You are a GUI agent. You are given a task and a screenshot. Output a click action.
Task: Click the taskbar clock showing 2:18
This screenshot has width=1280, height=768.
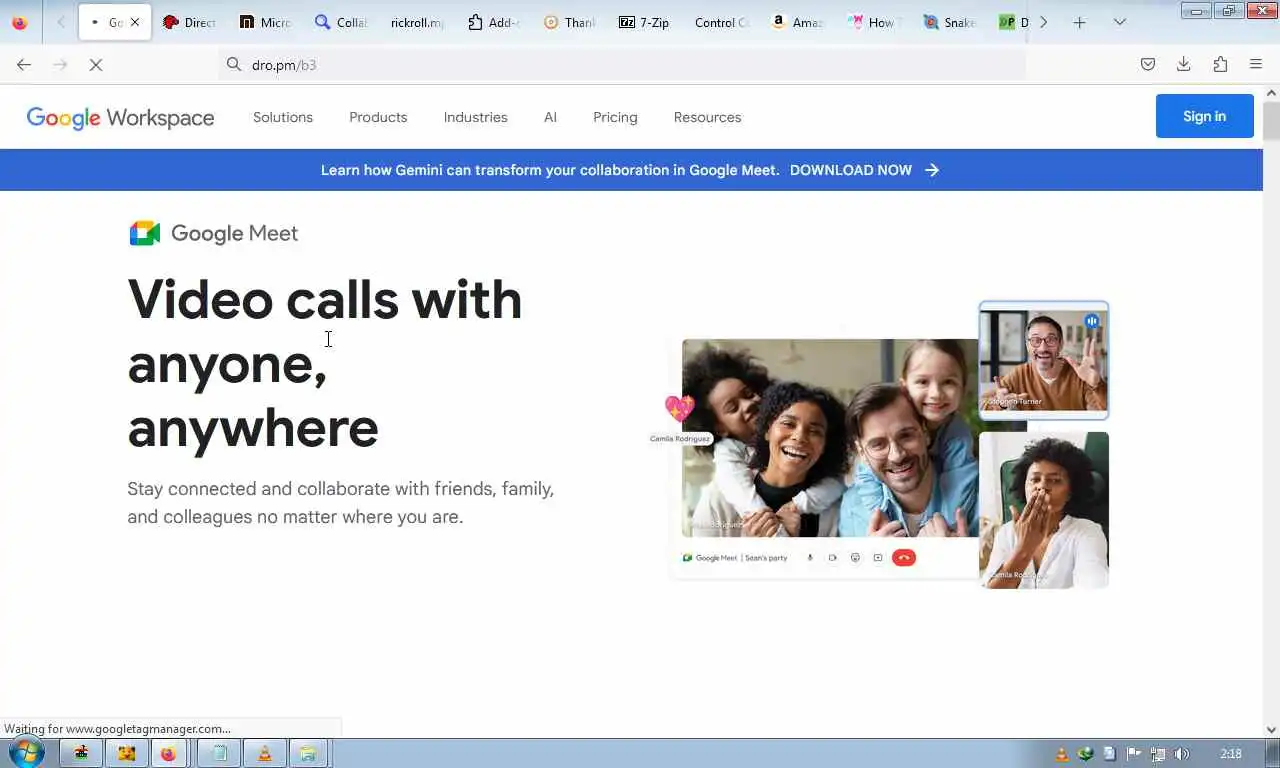coord(1231,754)
